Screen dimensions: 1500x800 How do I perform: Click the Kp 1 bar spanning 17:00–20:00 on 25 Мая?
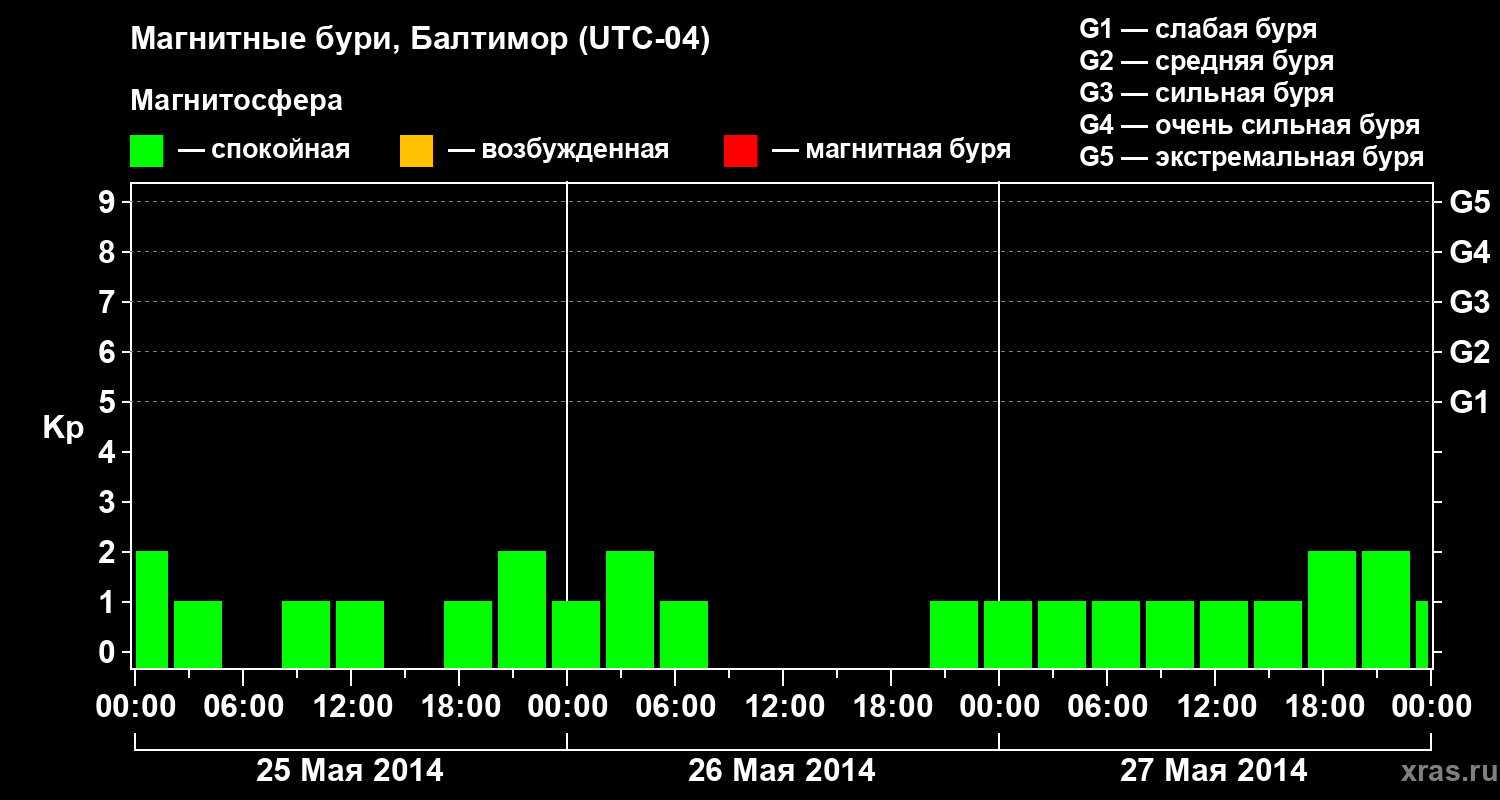[x=468, y=635]
